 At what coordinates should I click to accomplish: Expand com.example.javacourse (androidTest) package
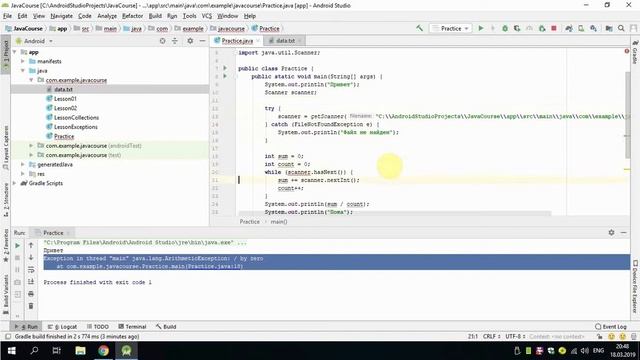coord(31,145)
